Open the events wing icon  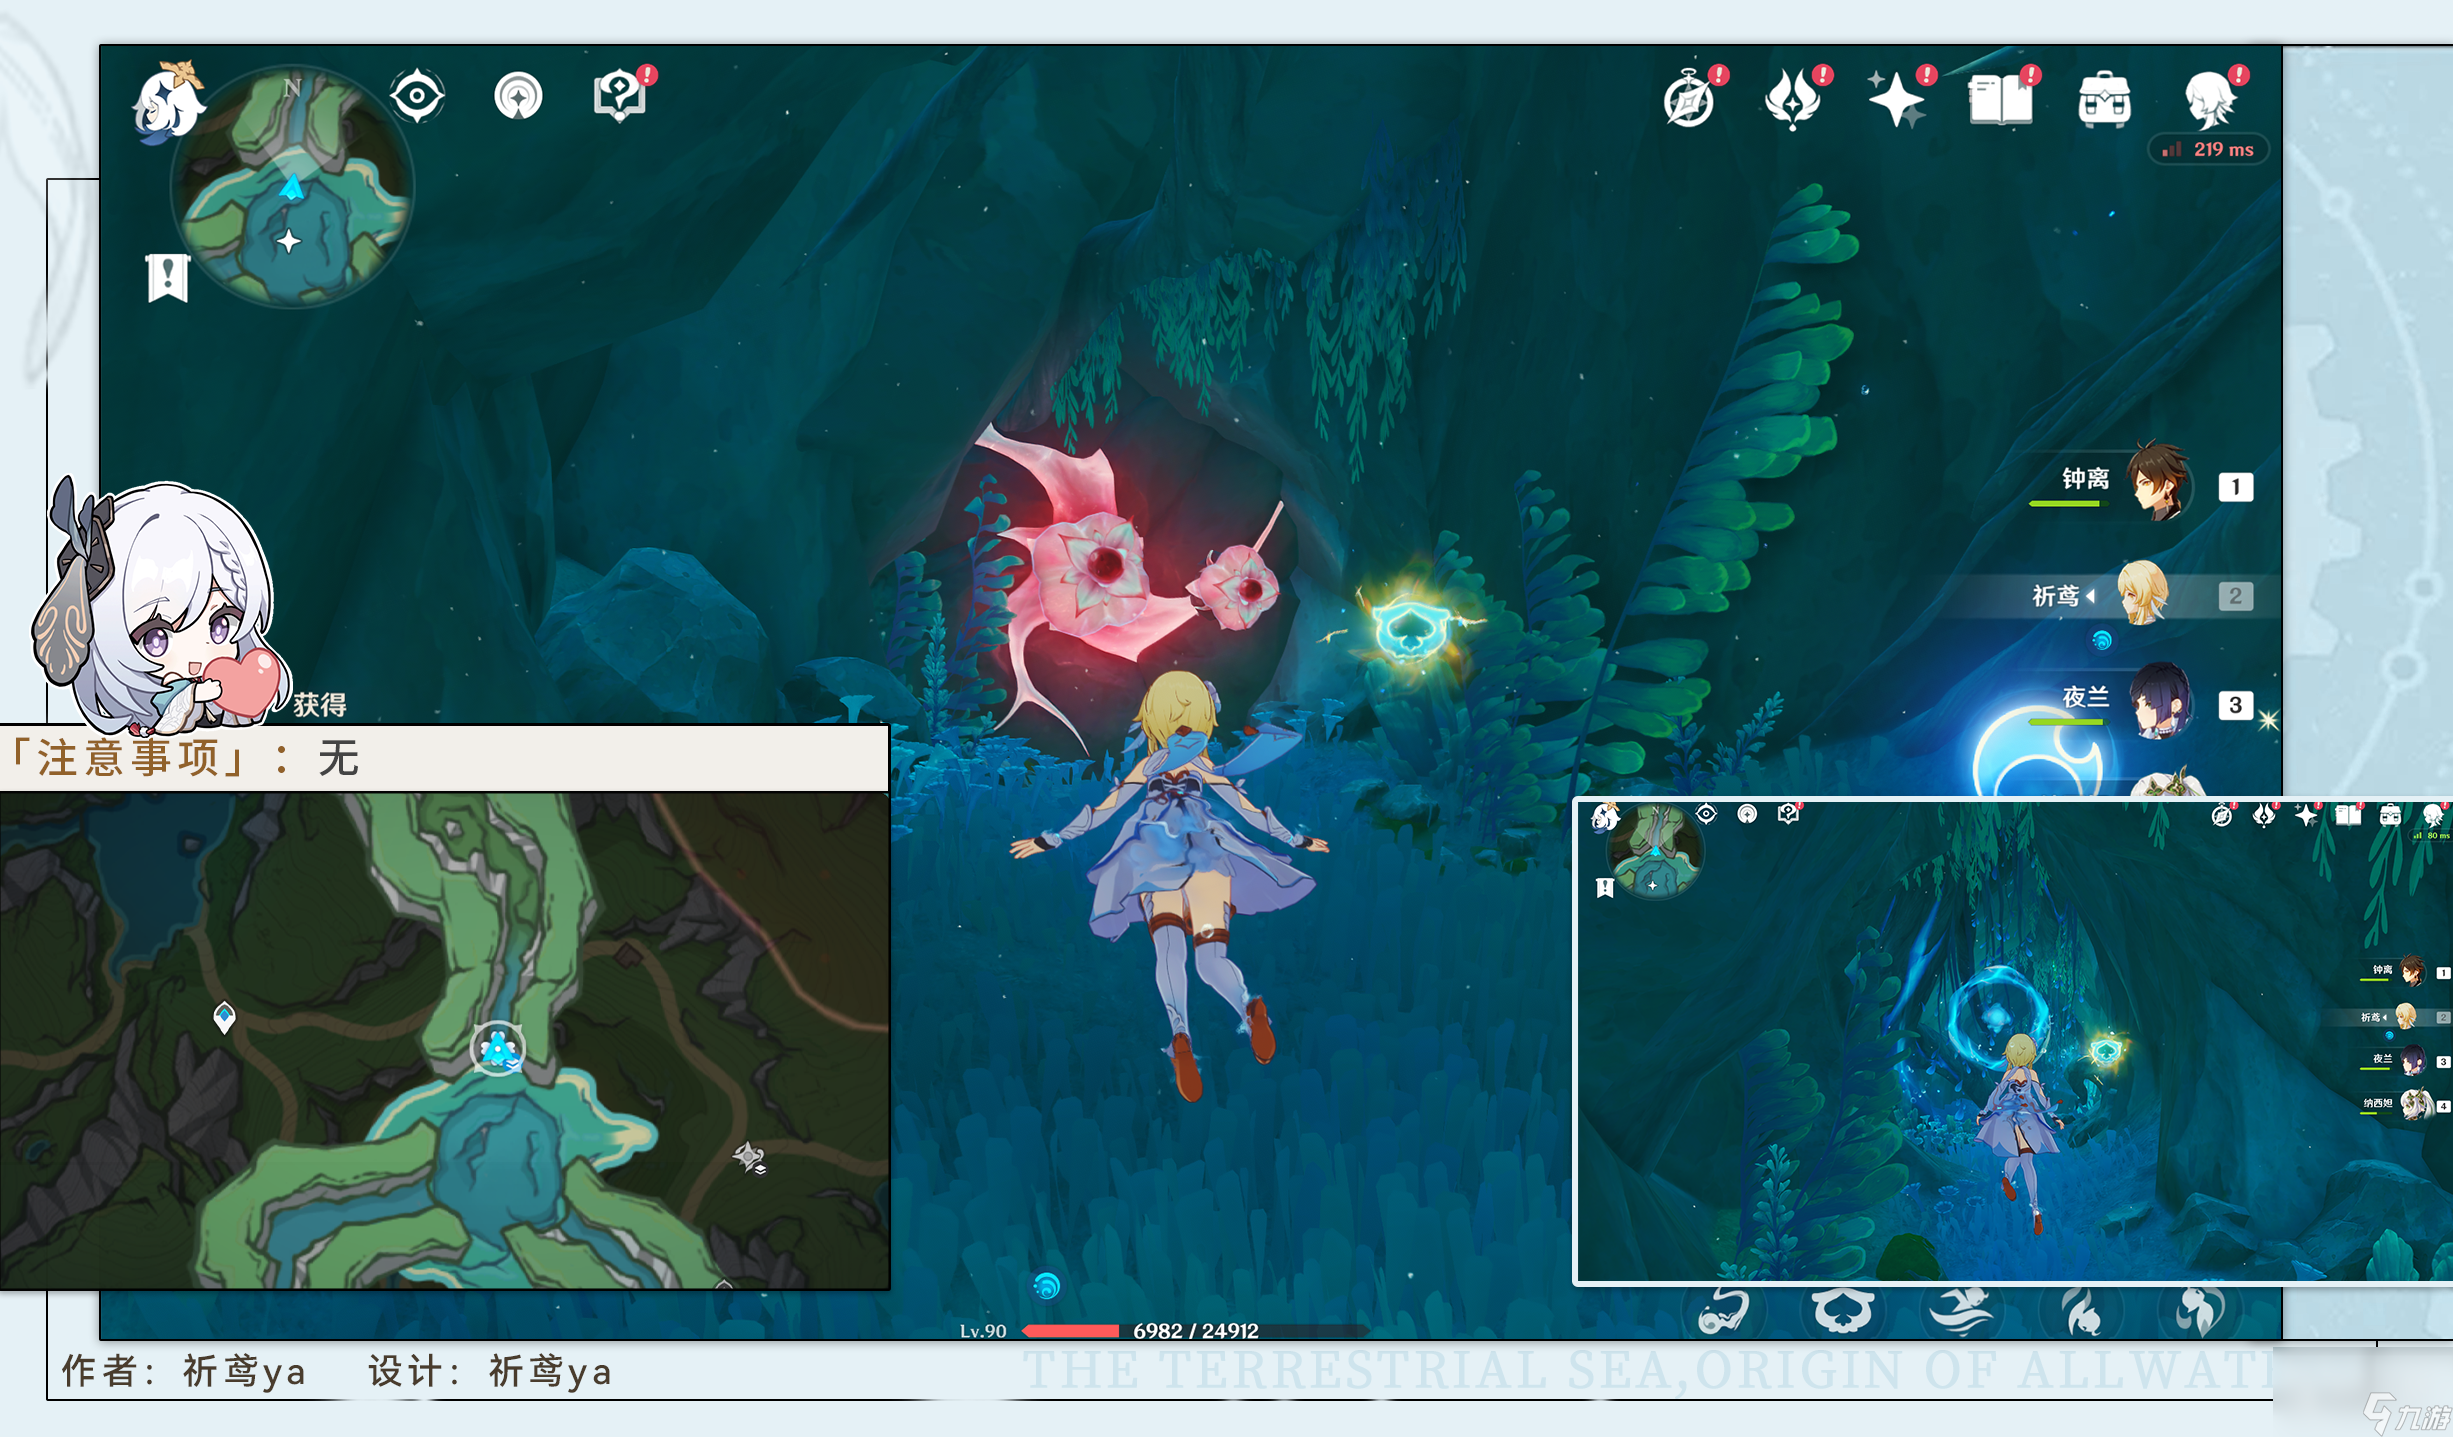(x=1792, y=100)
